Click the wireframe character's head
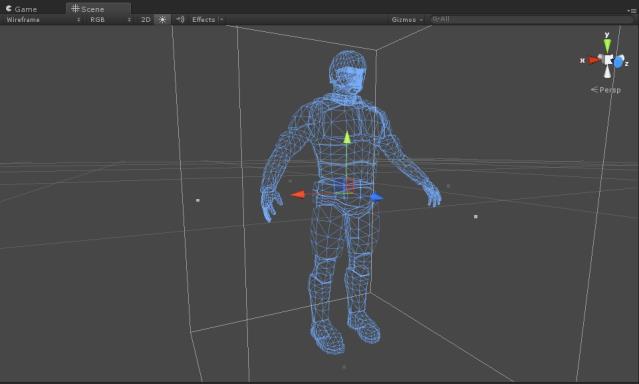Image resolution: width=639 pixels, height=384 pixels. pos(348,72)
